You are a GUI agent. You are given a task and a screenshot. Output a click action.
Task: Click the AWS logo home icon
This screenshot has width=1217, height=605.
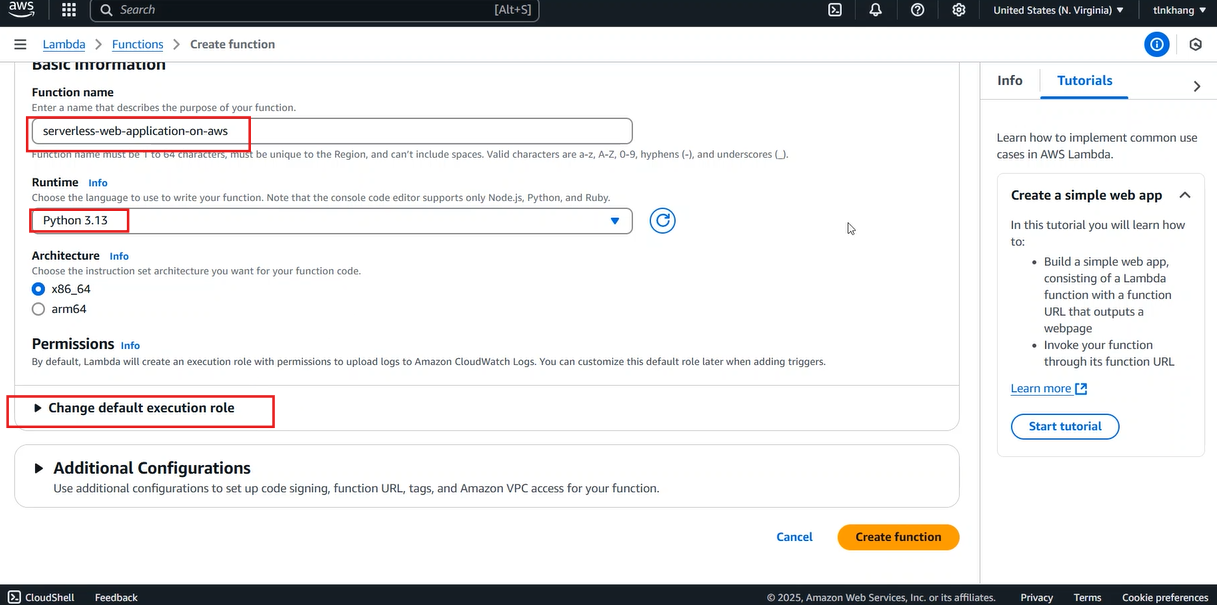[21, 10]
